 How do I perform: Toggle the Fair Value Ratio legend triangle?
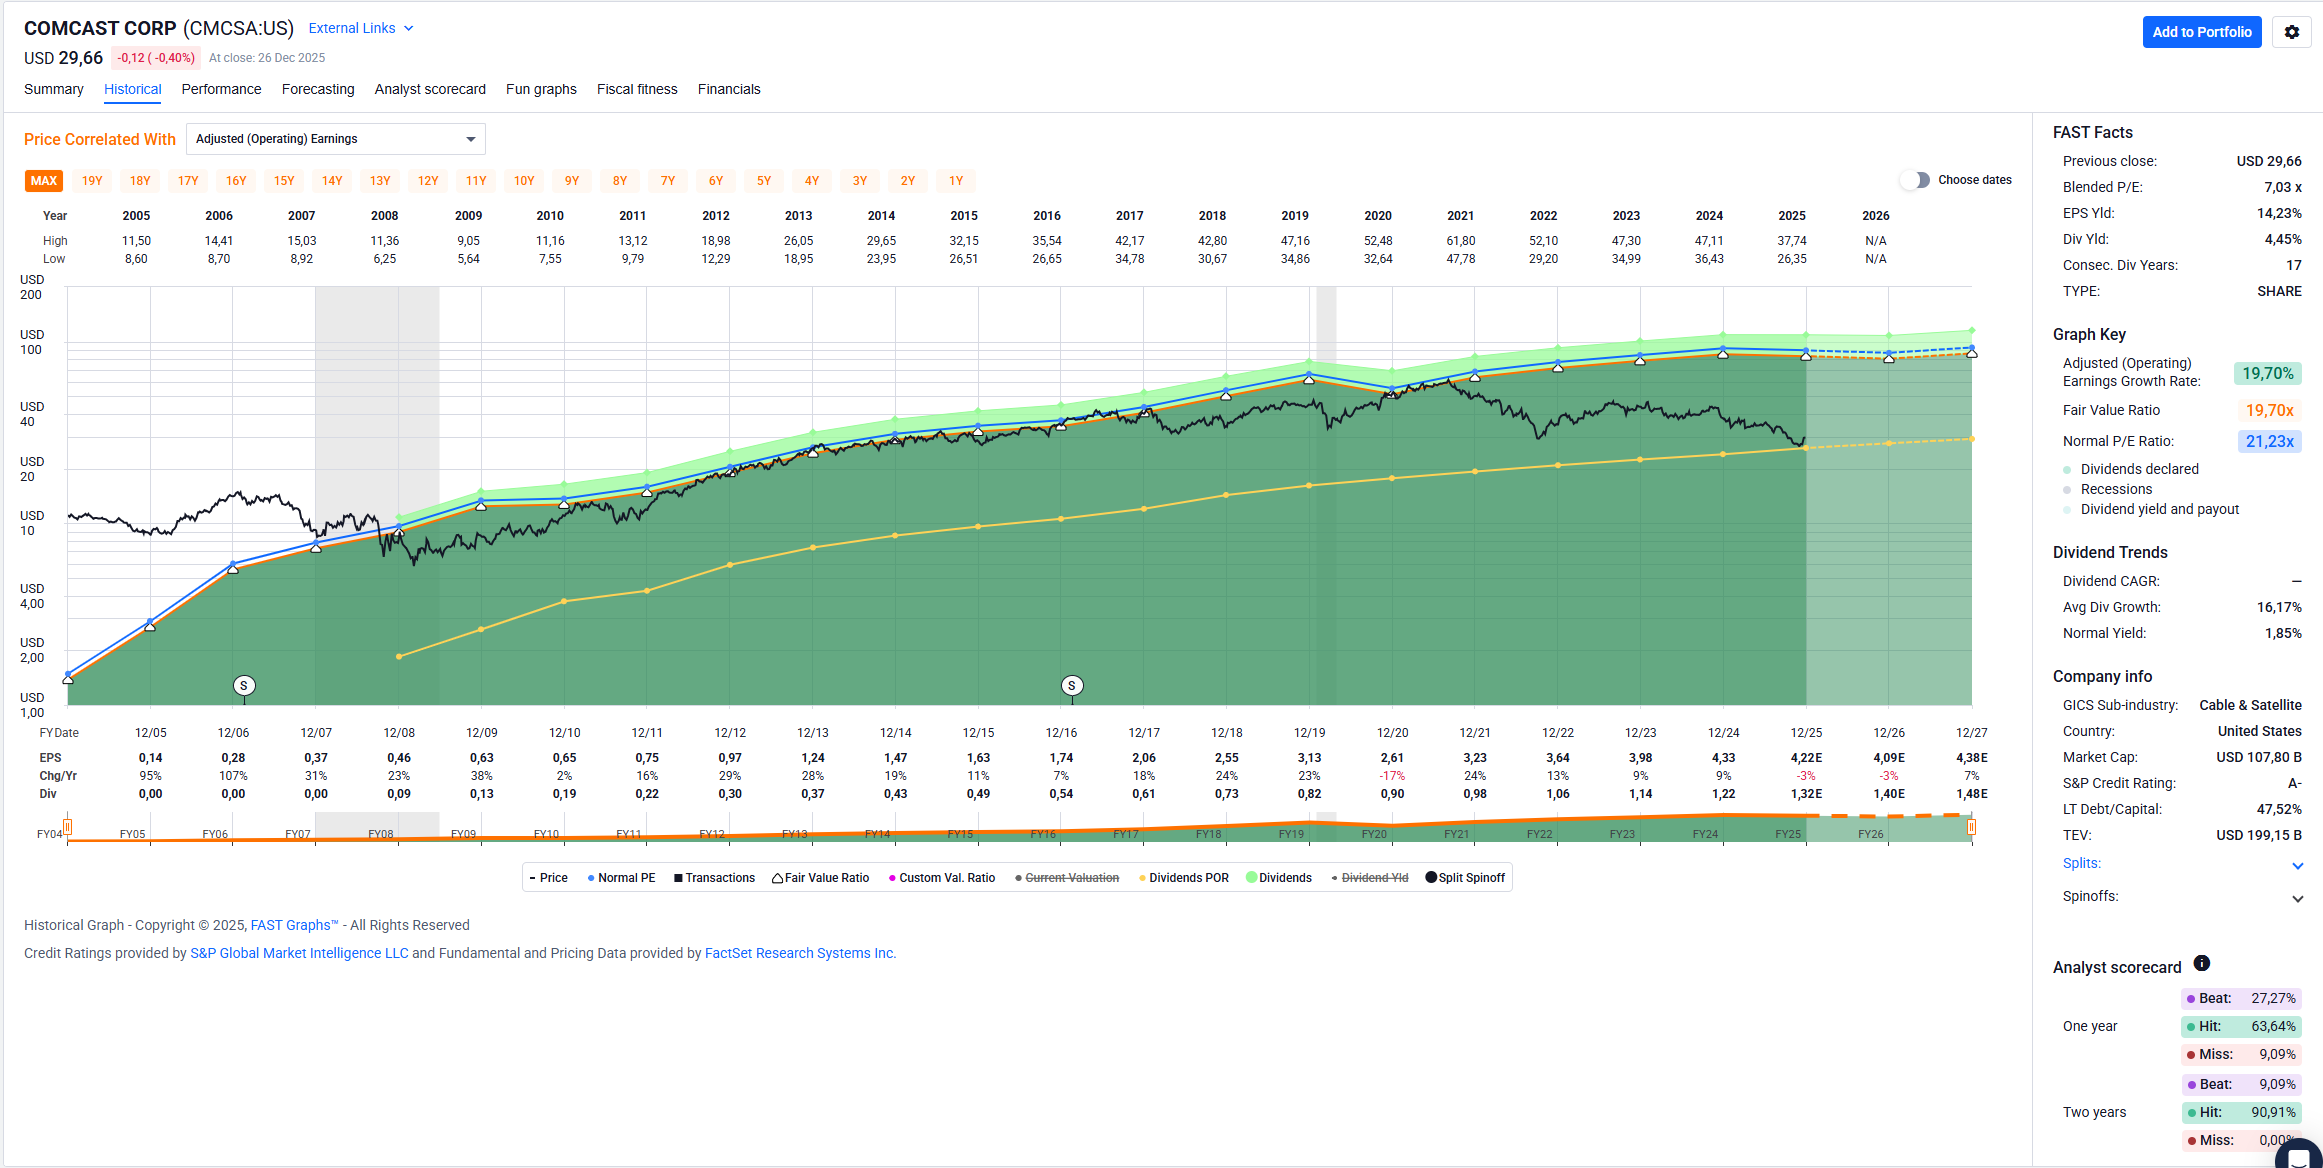tap(777, 878)
